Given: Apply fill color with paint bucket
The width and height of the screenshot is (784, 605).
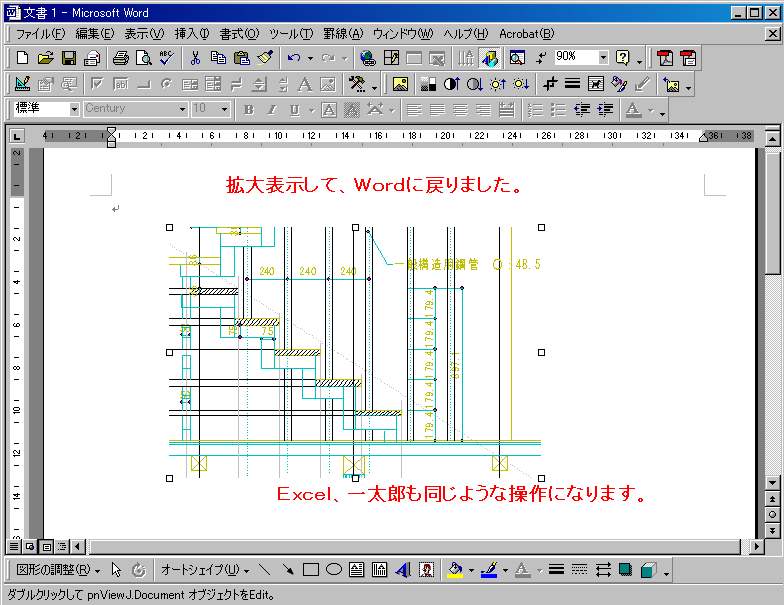Looking at the screenshot, I should (x=456, y=570).
